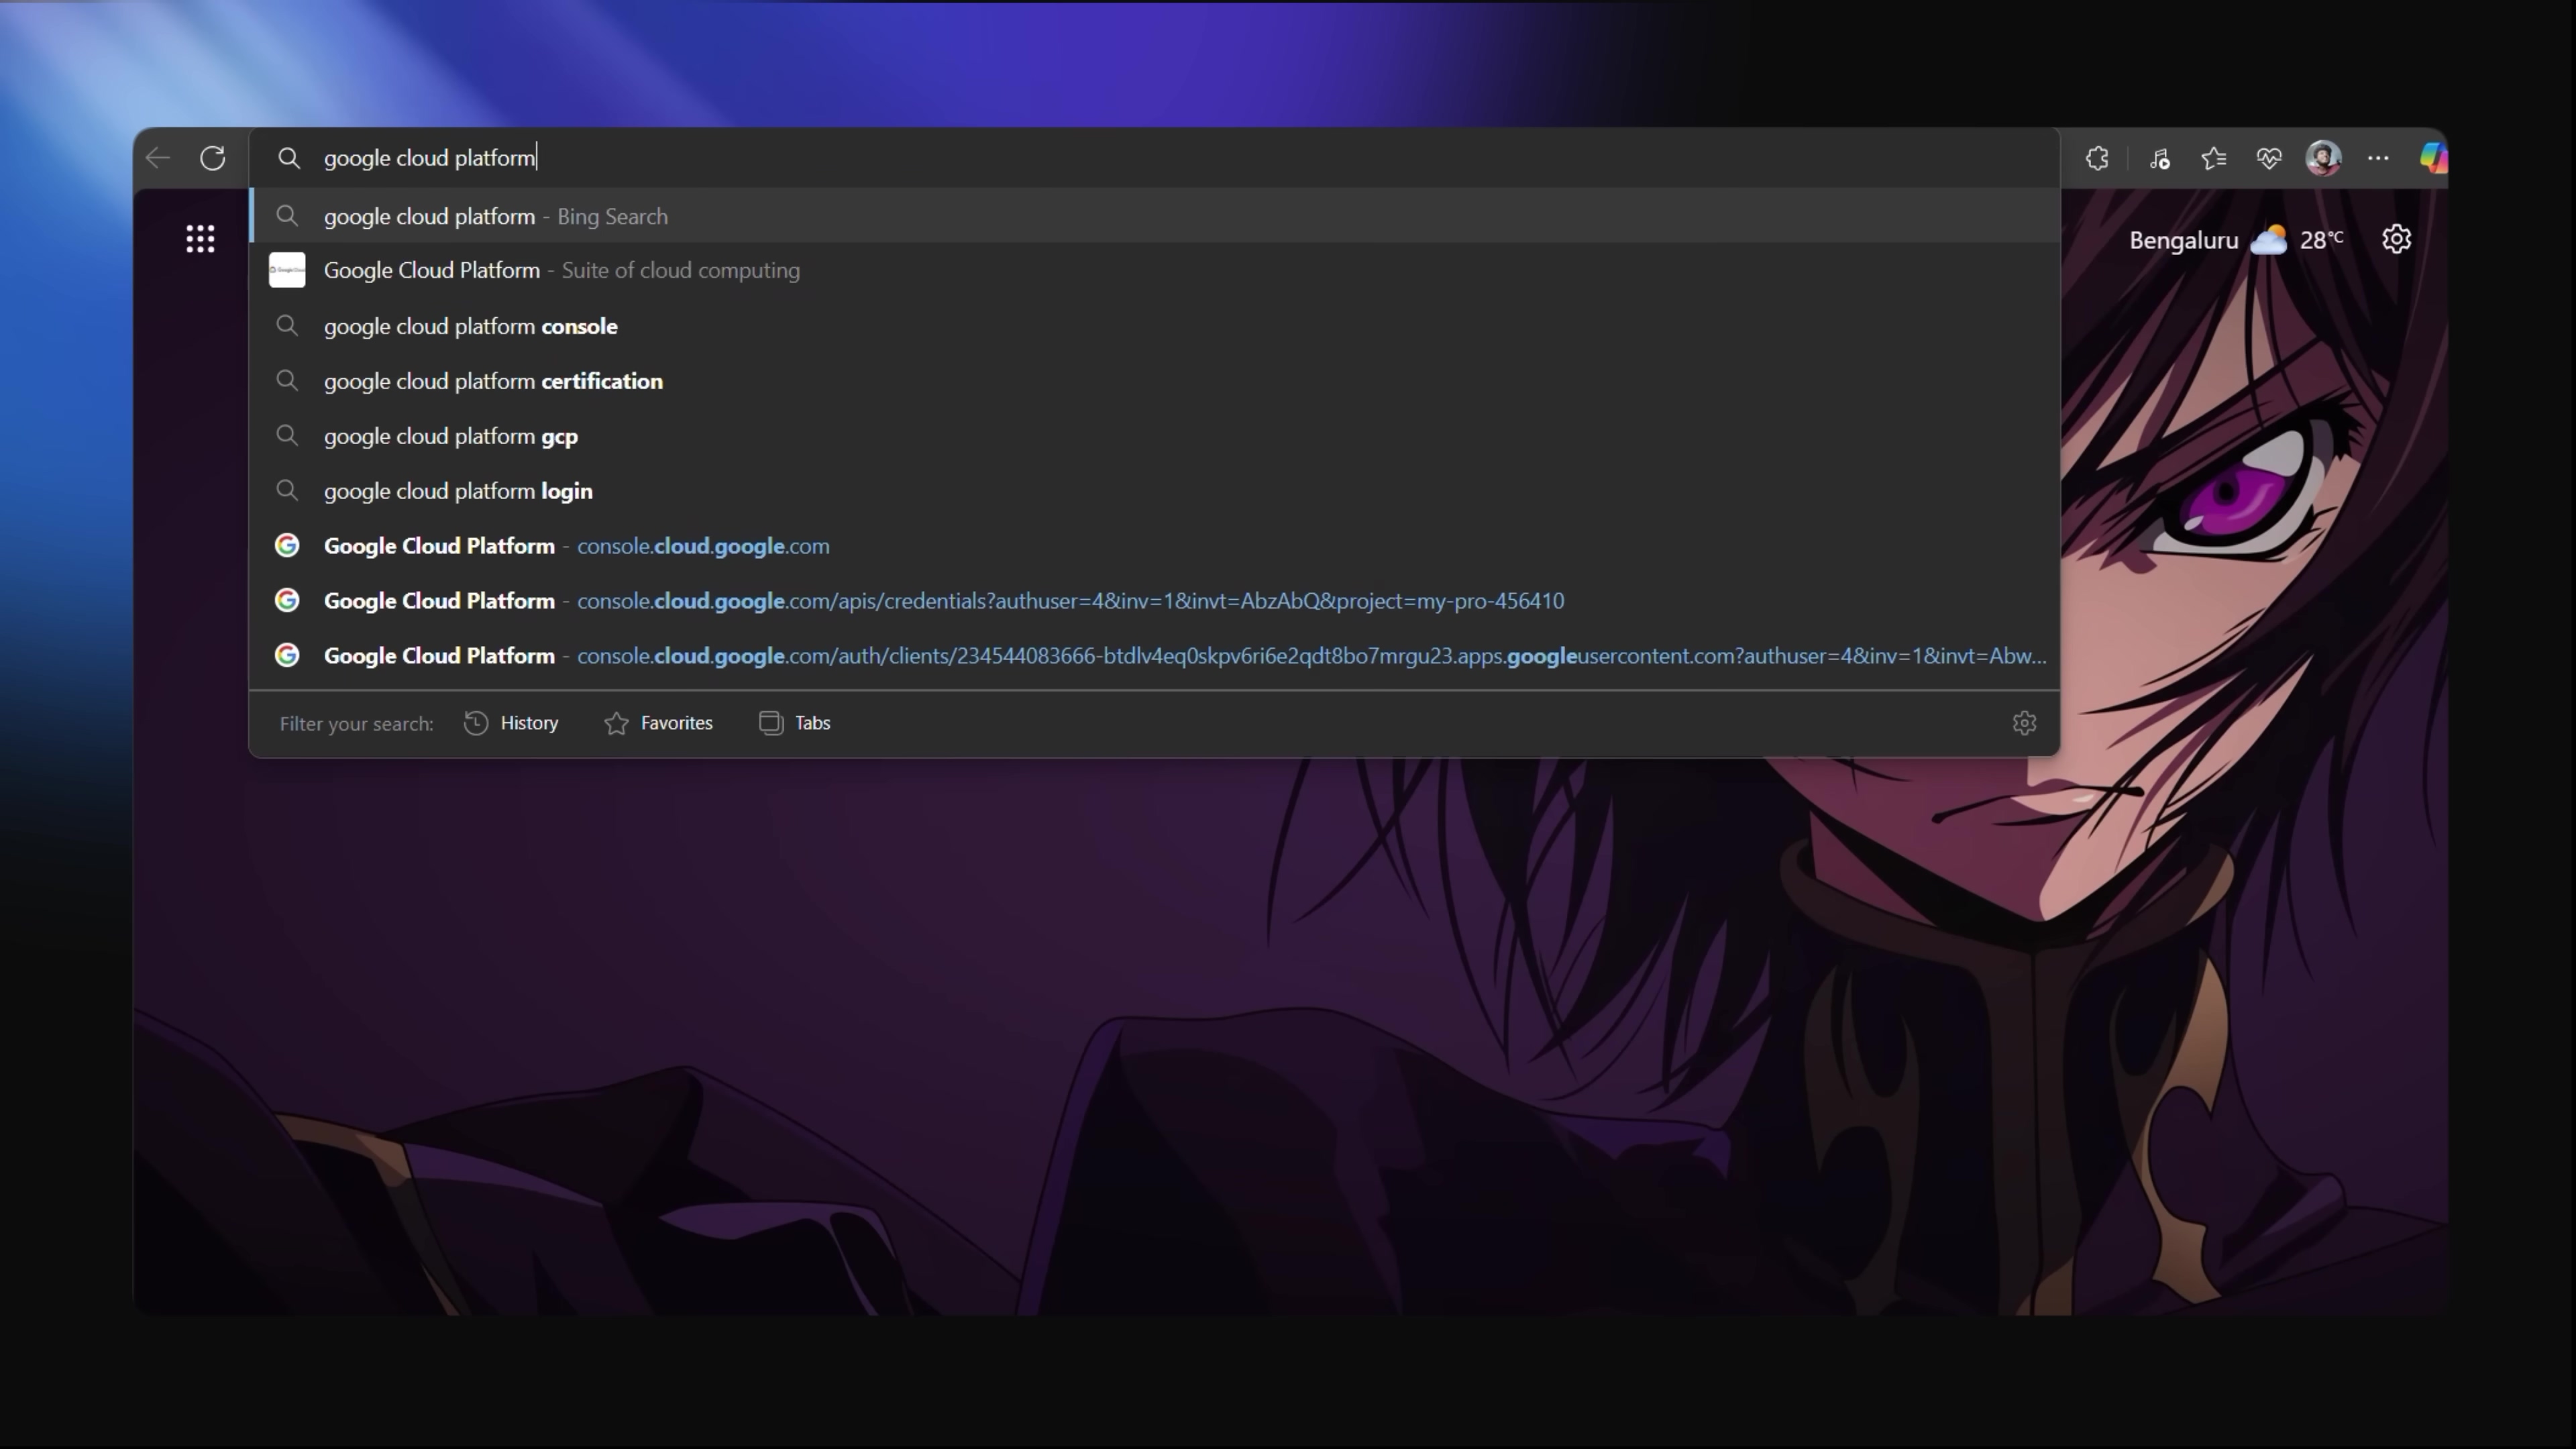Open the user profile avatar
Screen dimensions: 2576x1449
click(2323, 158)
